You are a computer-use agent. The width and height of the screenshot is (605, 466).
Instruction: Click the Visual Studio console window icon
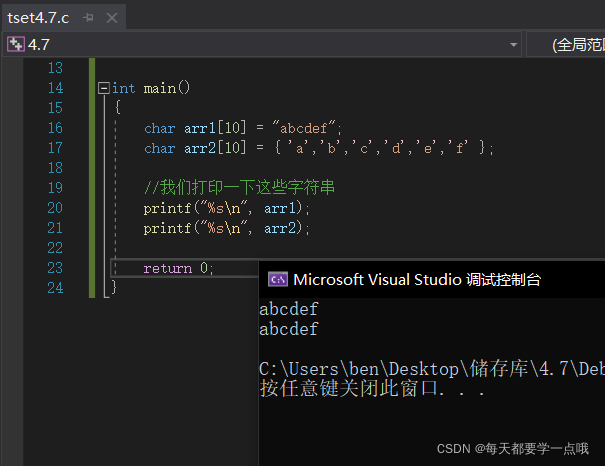278,279
